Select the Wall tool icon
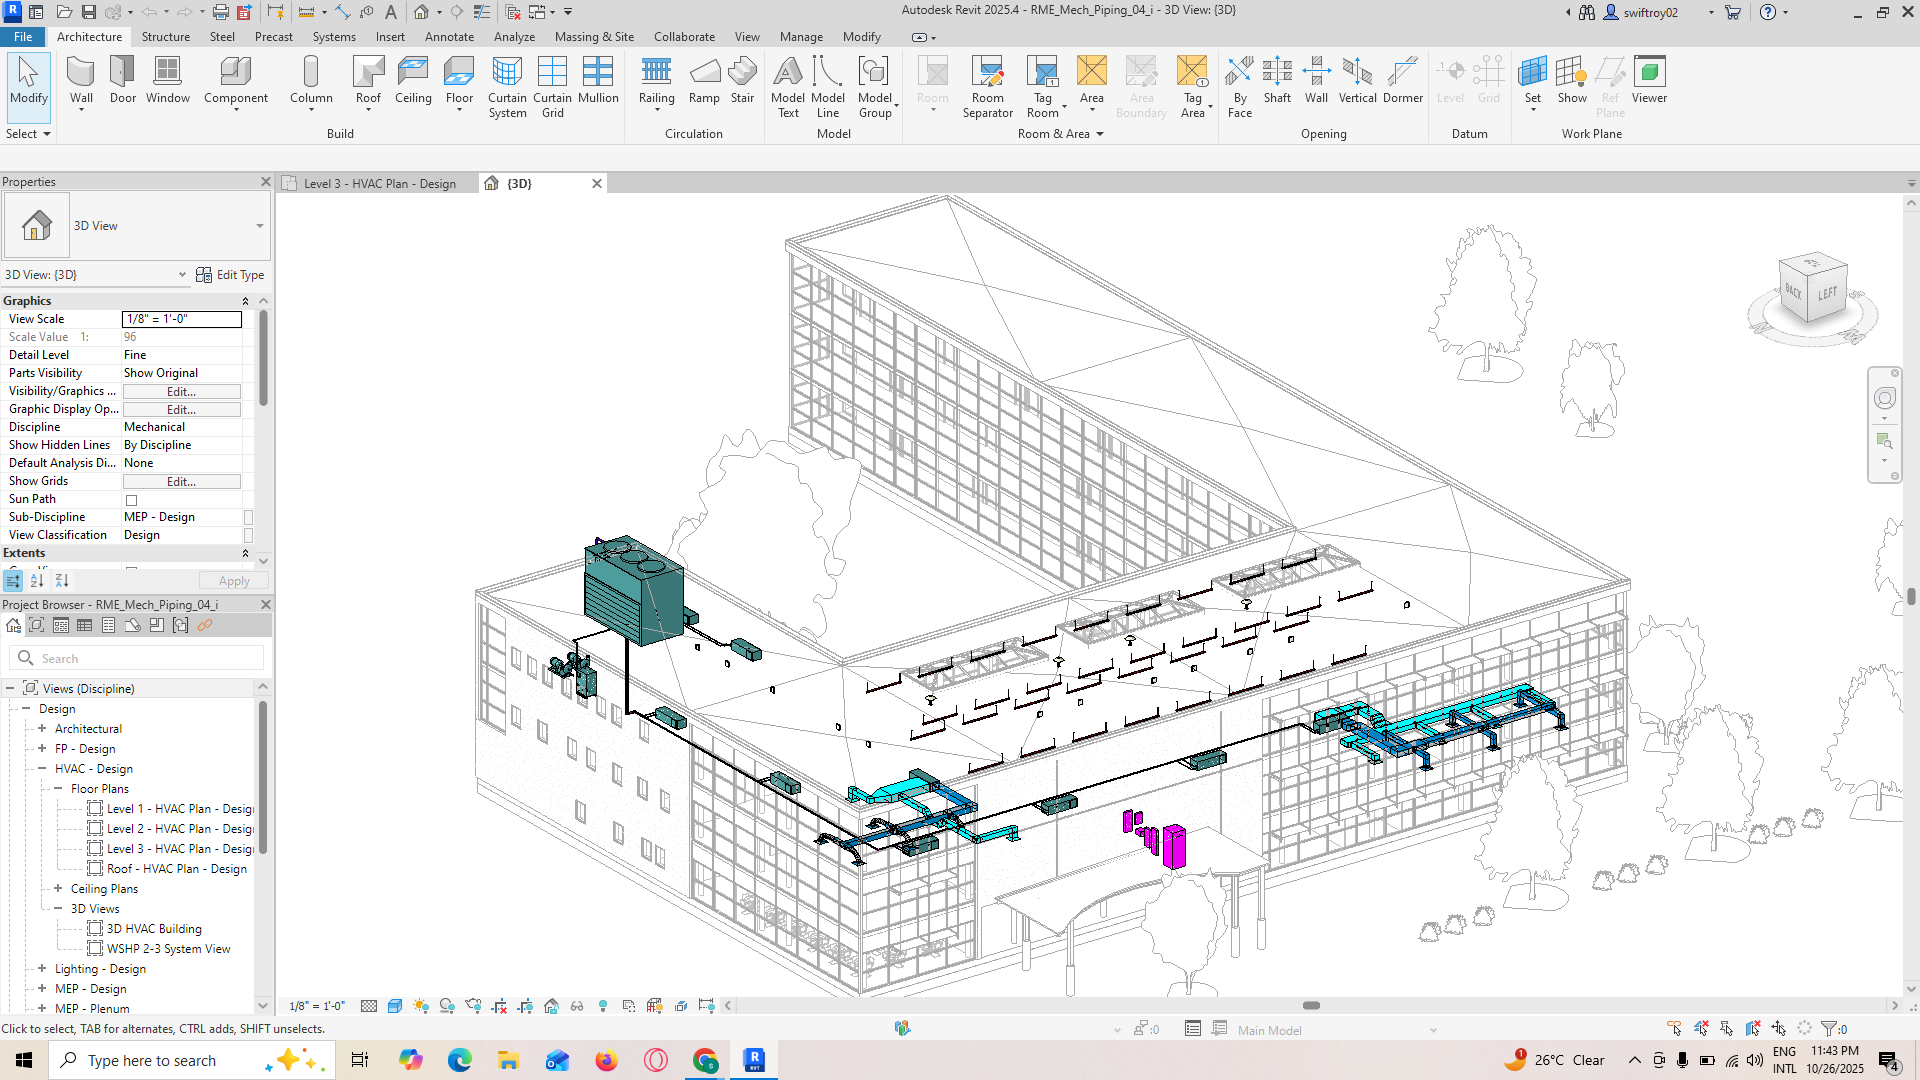 (81, 73)
